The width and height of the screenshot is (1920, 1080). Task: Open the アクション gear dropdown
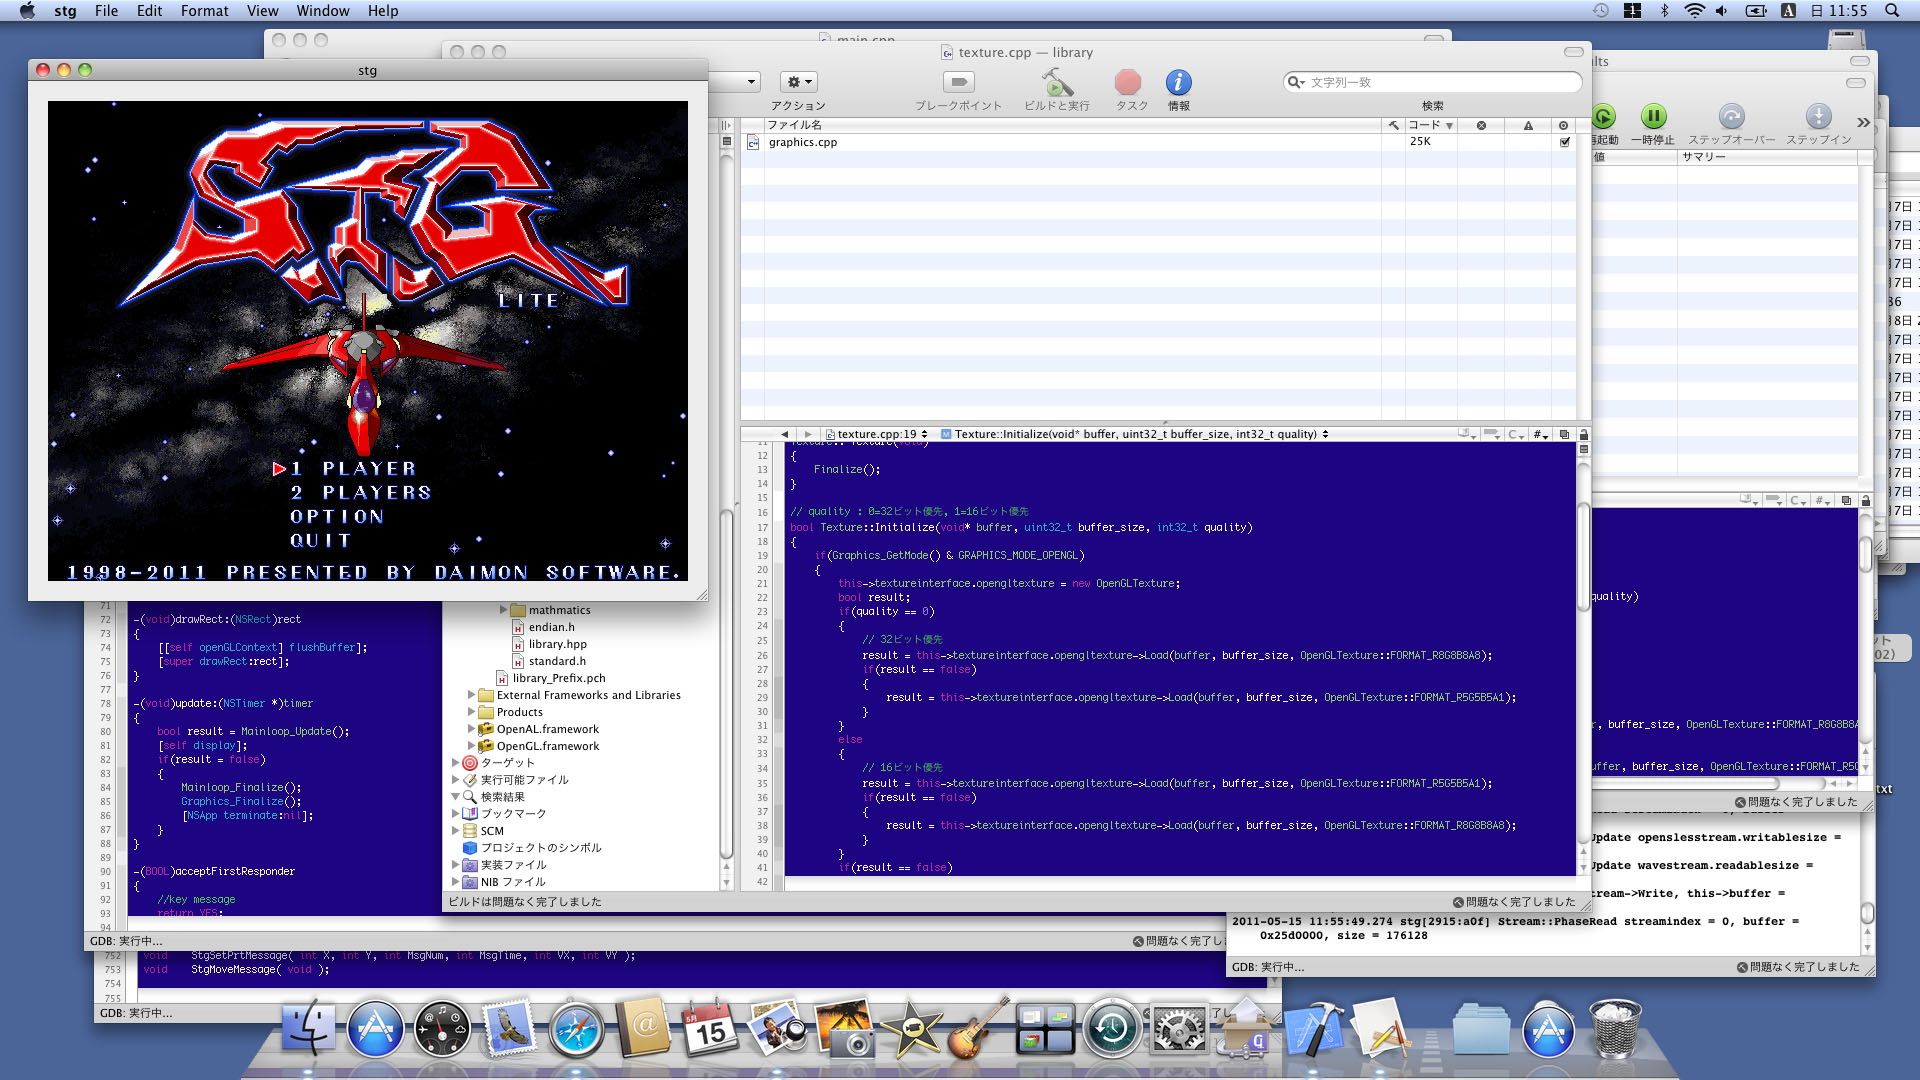point(797,81)
